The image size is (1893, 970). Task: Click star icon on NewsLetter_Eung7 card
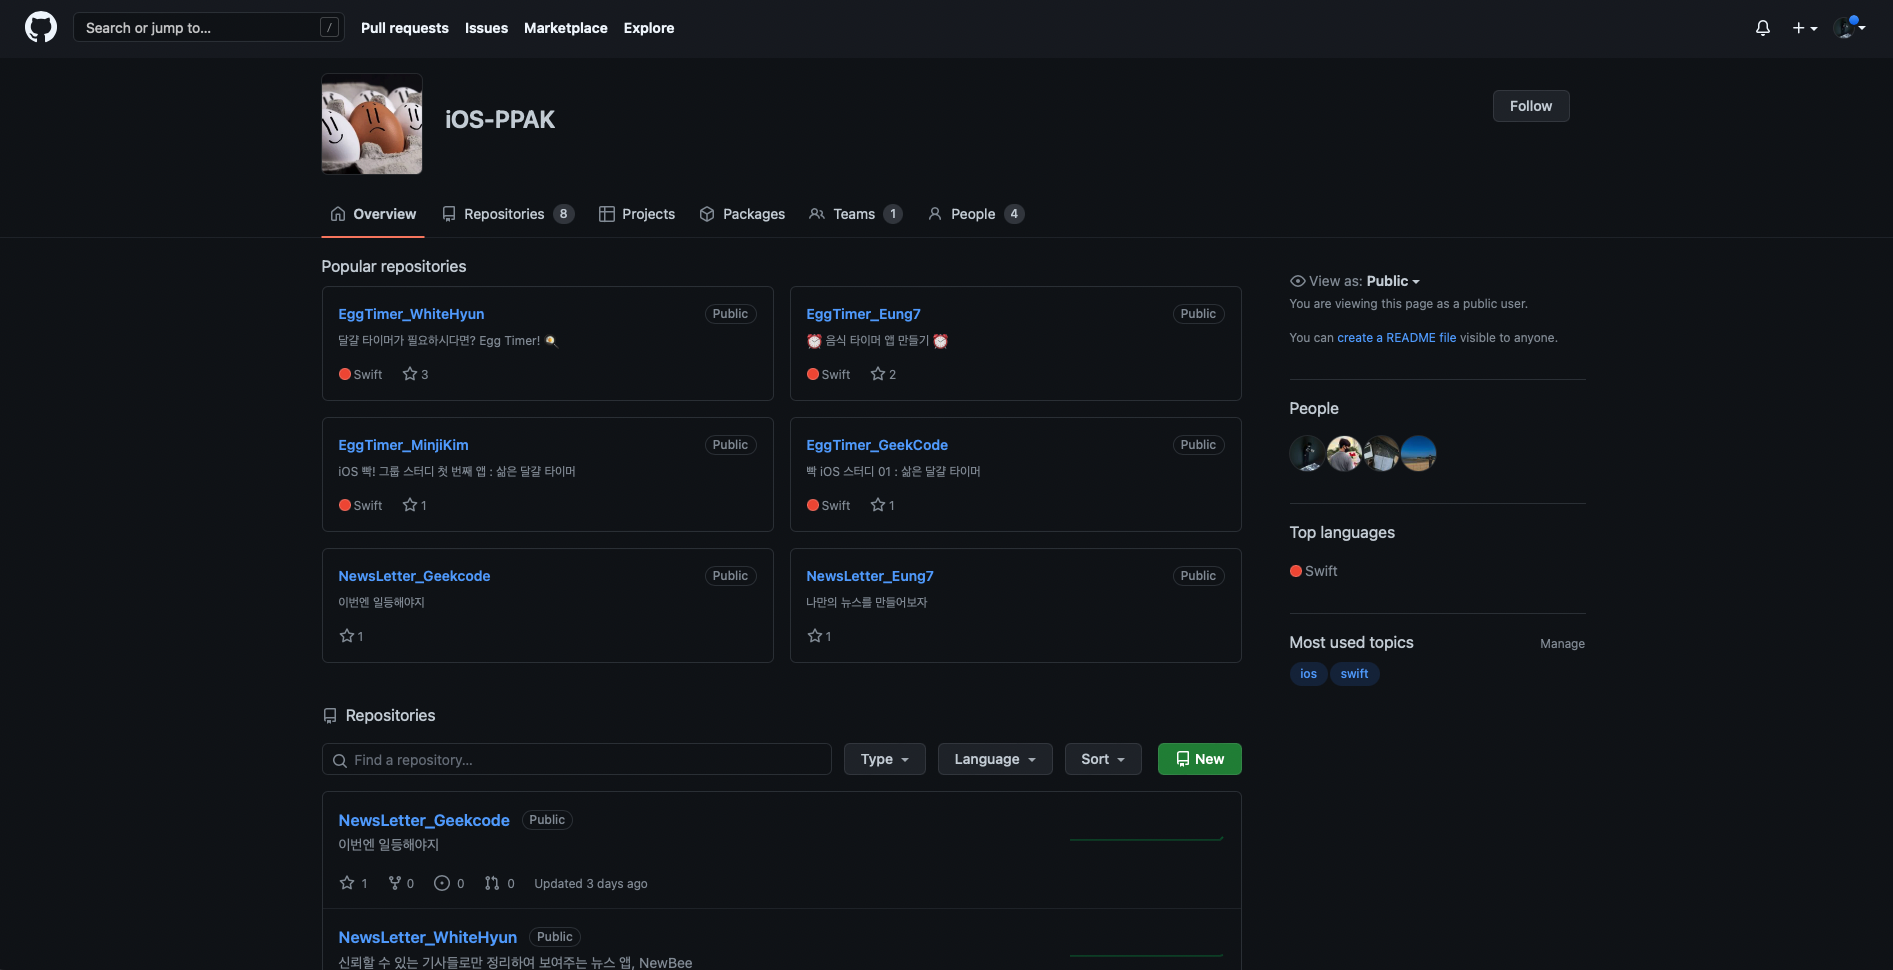(x=814, y=636)
